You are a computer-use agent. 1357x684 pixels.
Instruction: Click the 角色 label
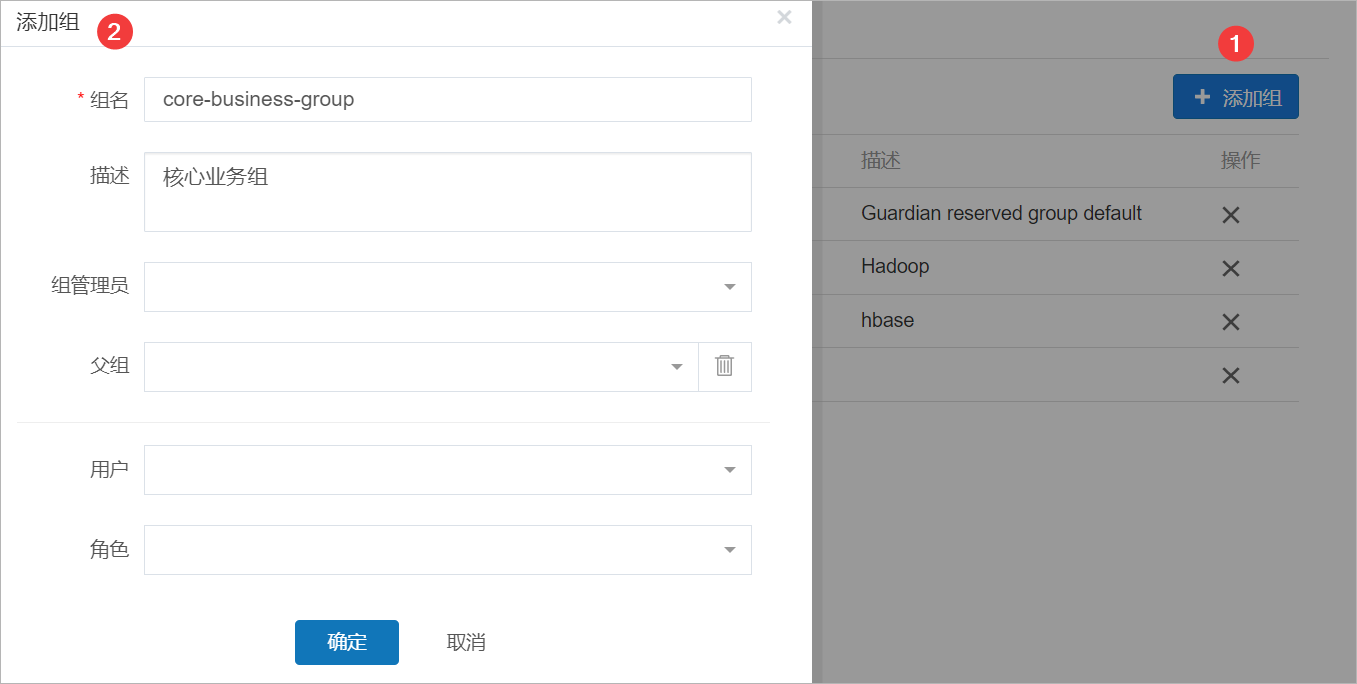pyautogui.click(x=110, y=549)
